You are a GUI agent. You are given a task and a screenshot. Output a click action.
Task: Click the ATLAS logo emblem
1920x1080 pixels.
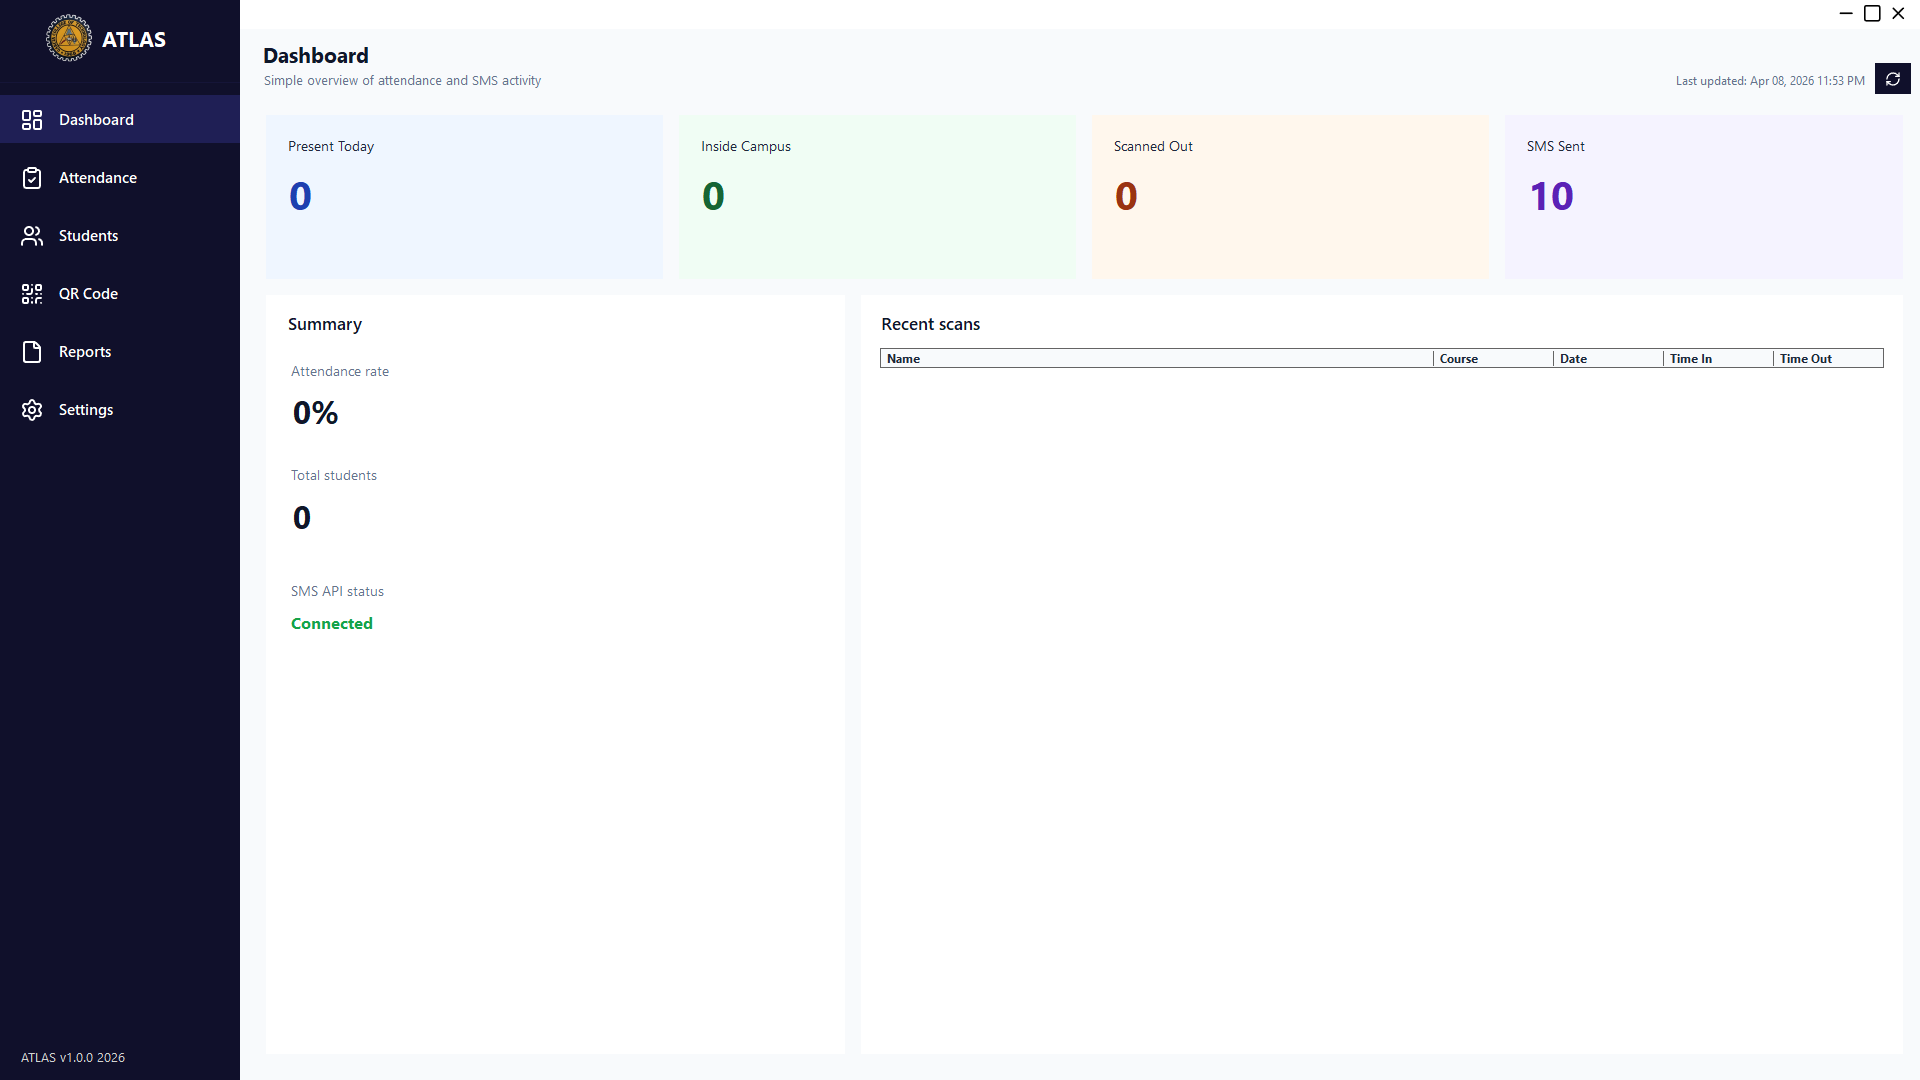[x=69, y=39]
